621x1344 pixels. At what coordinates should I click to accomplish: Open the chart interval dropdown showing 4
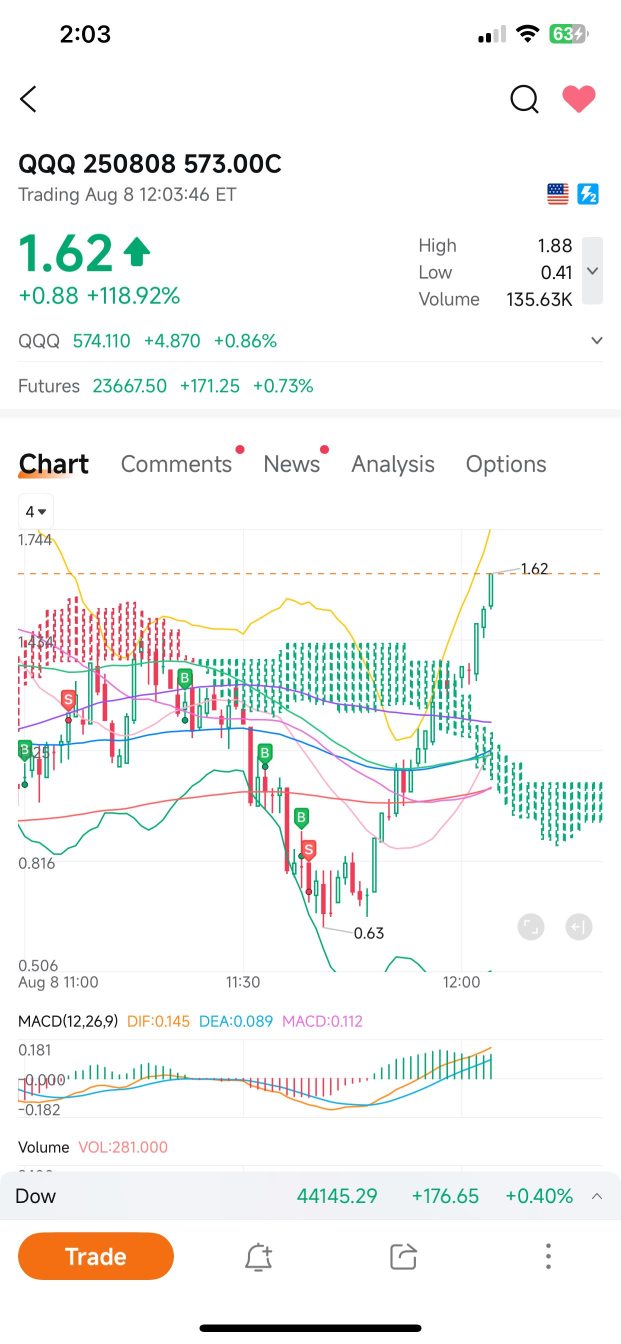coord(37,512)
